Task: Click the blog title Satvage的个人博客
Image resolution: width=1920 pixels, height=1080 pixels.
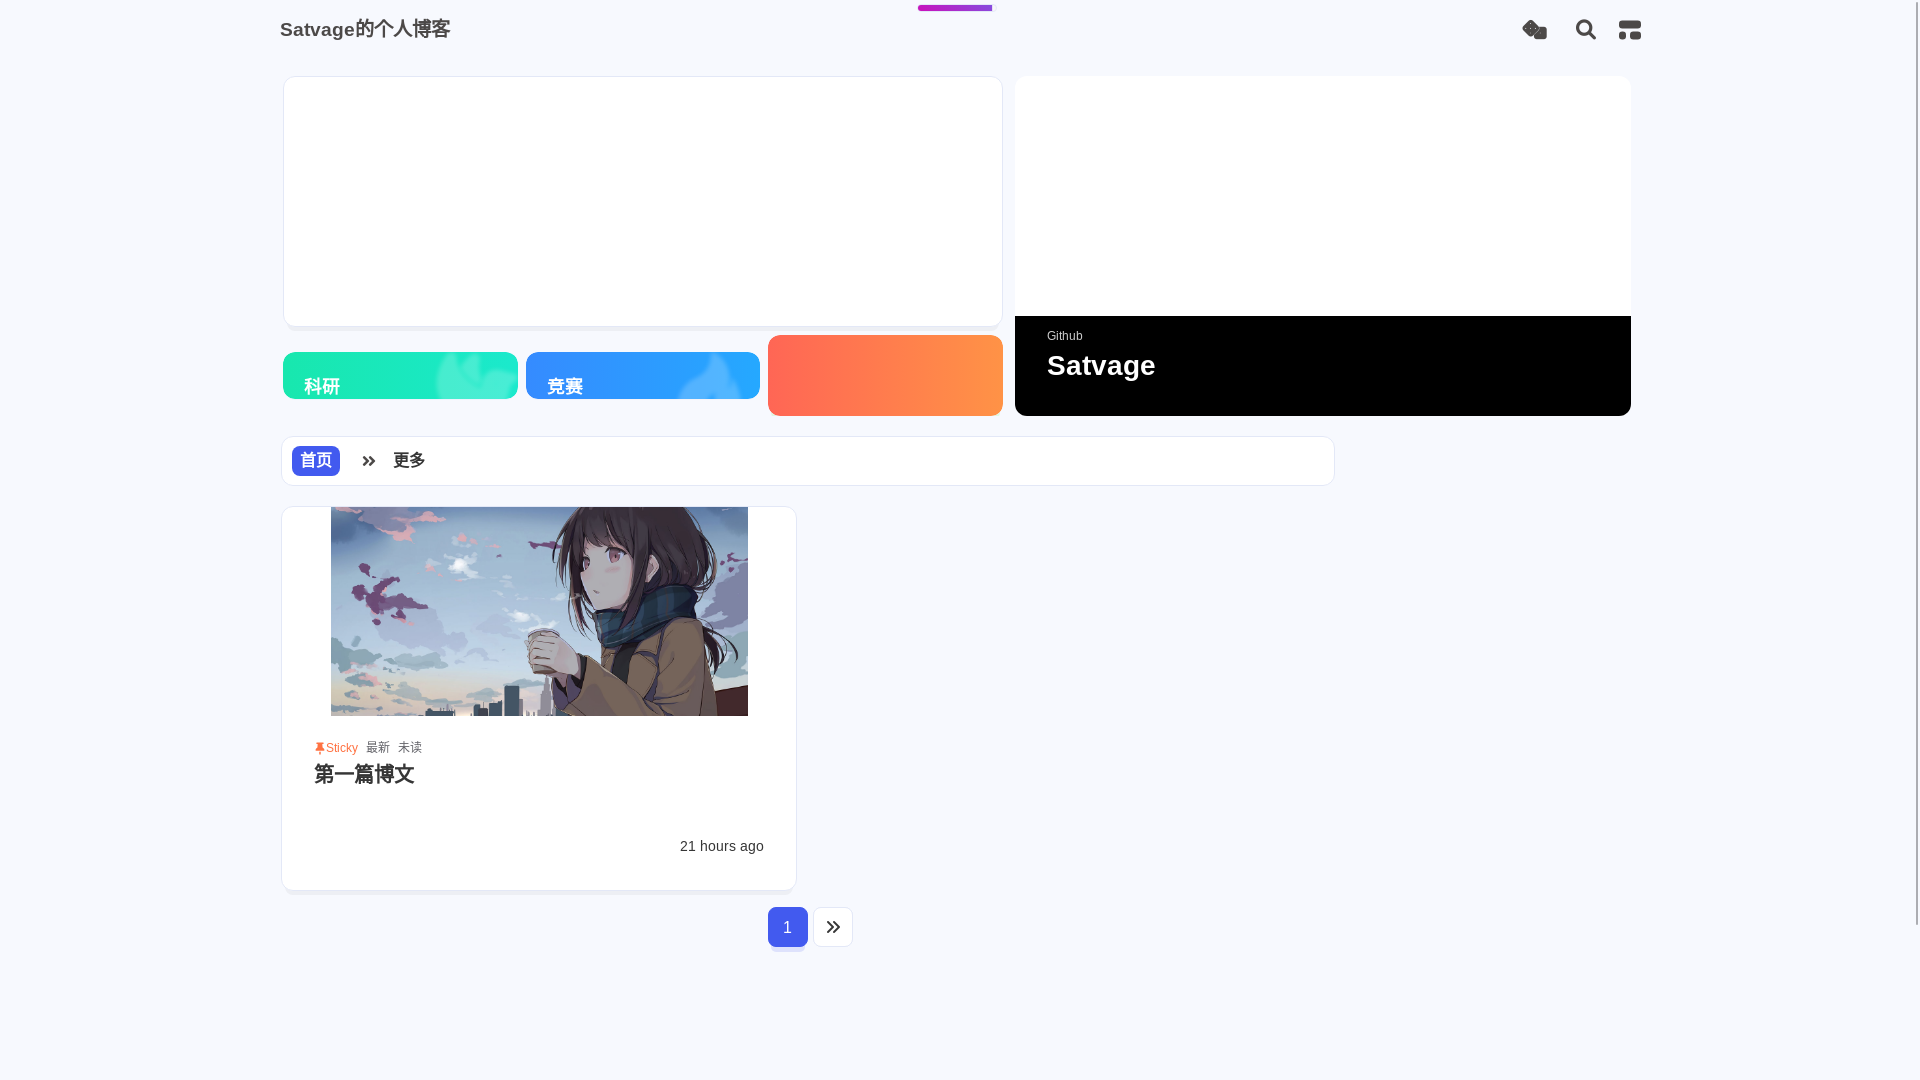Action: [x=365, y=29]
